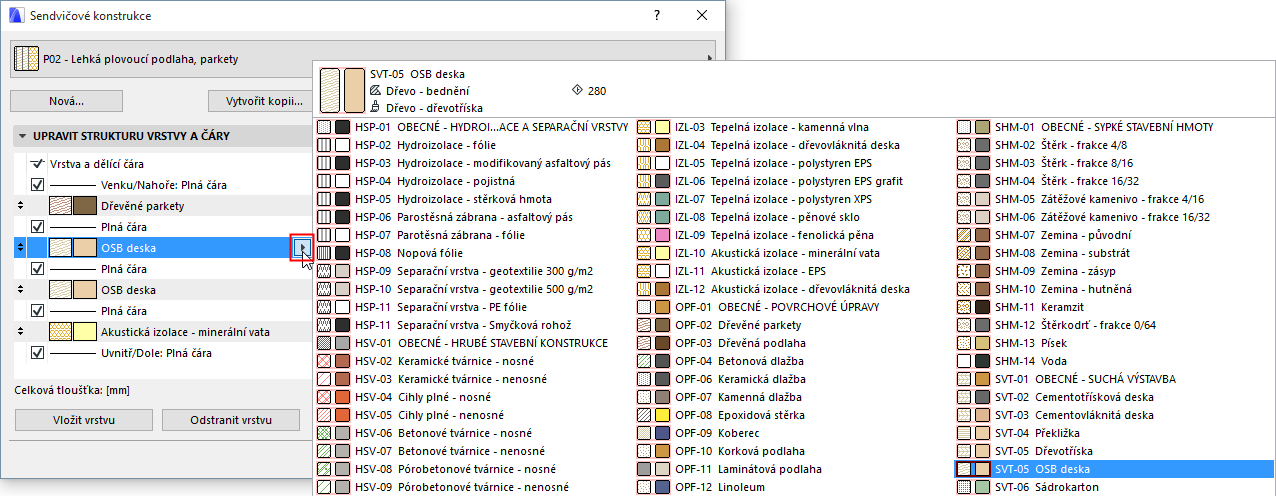Click the Nová... button
Viewport: 1276px width, 496px height.
66,101
